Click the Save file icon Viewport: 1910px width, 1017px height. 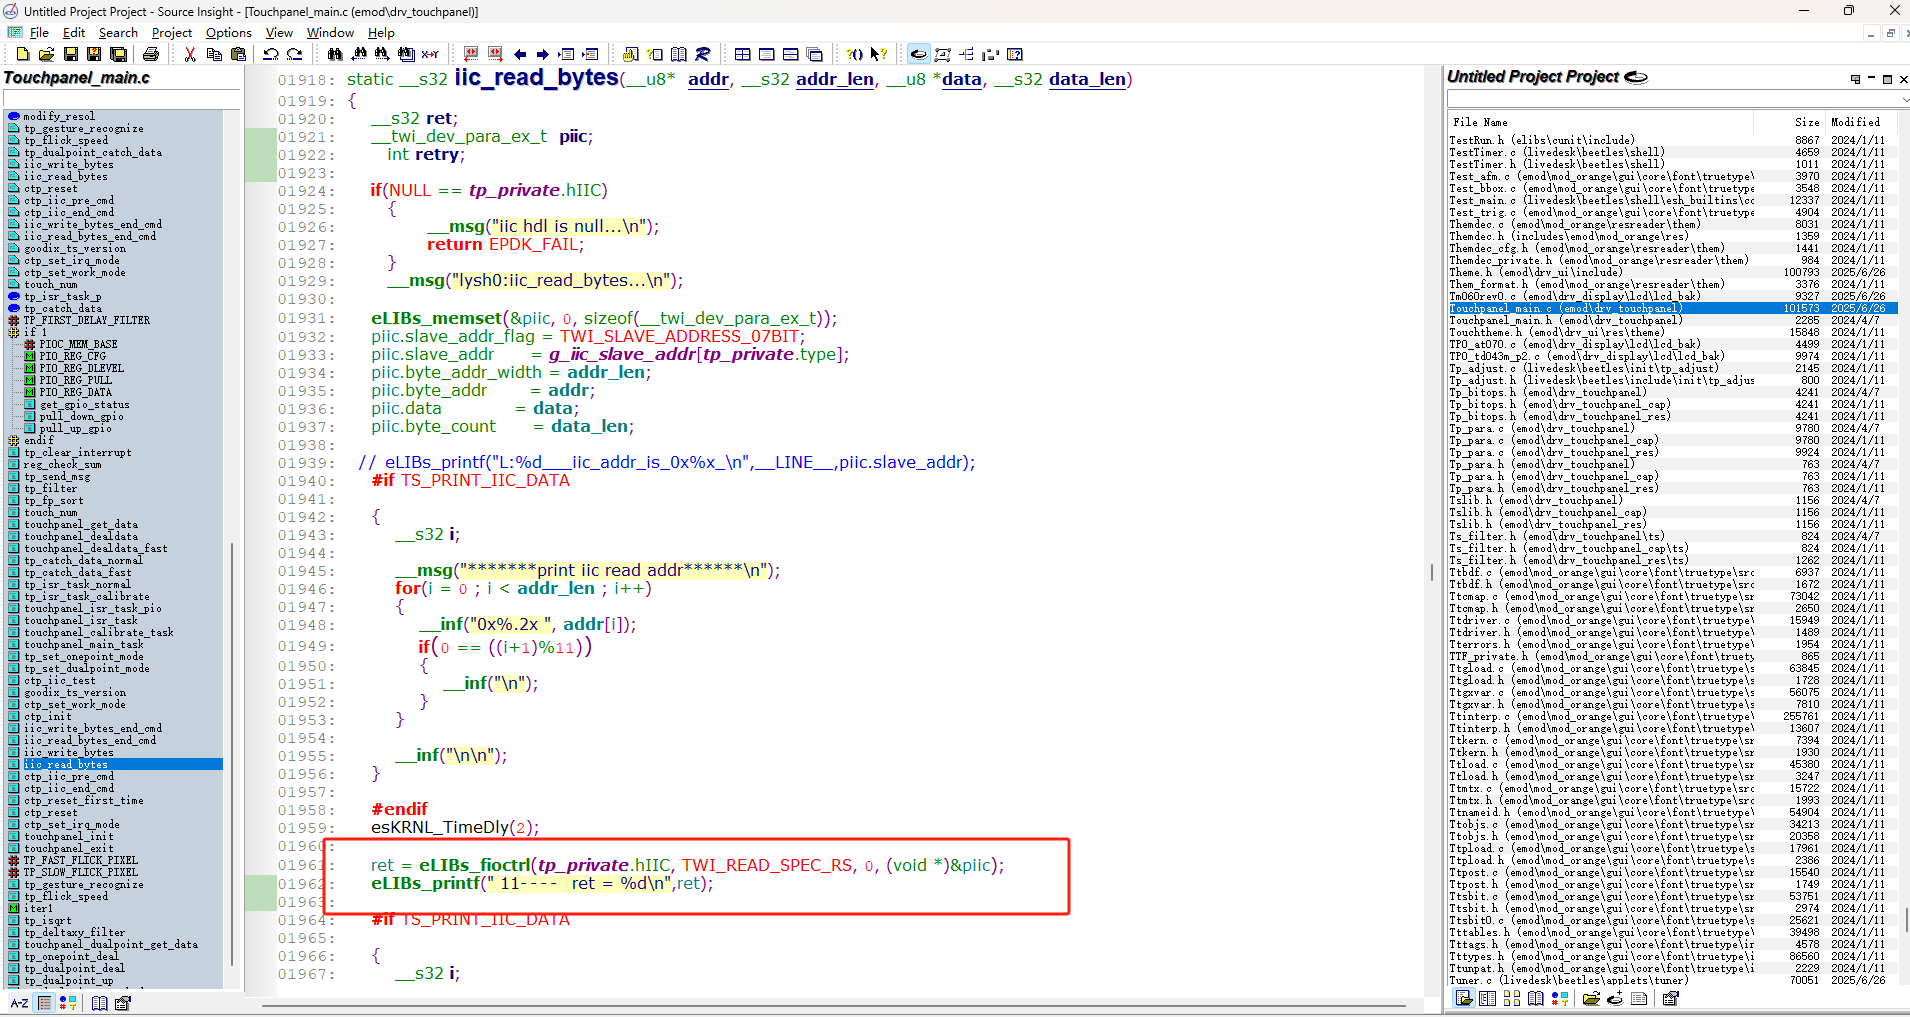point(71,54)
